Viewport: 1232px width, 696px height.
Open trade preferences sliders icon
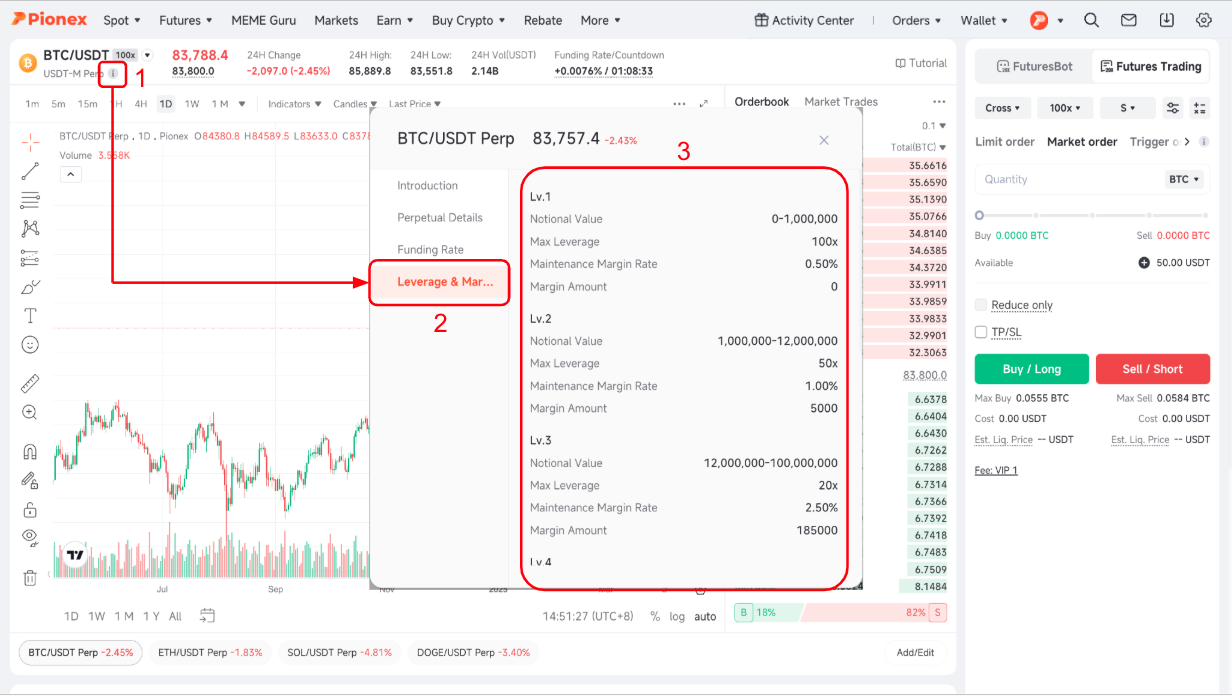point(1173,108)
